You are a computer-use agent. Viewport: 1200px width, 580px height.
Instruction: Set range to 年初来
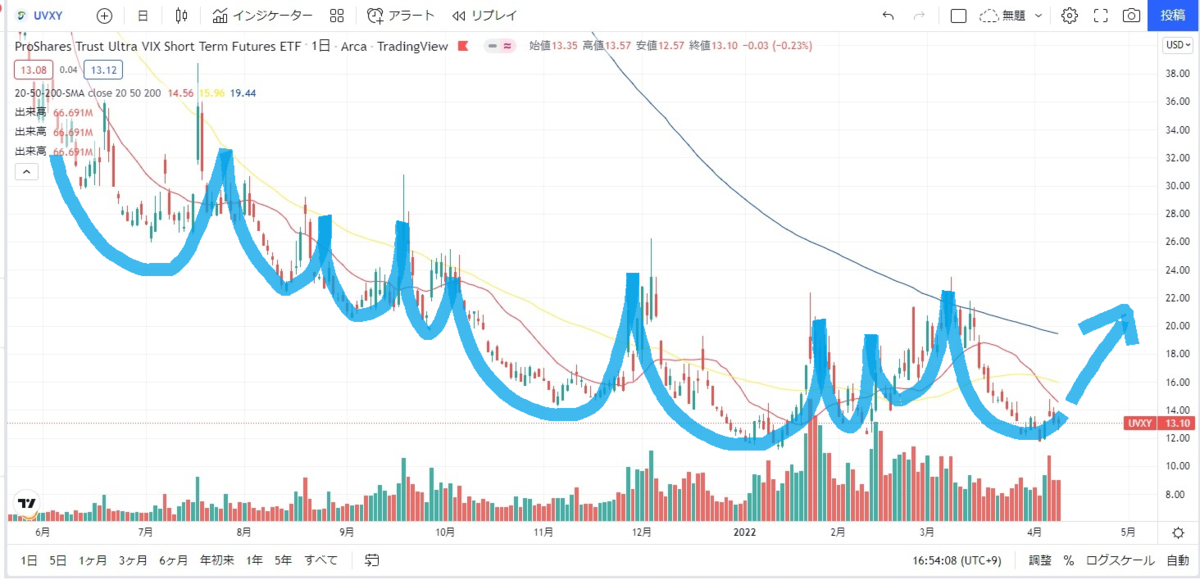[217, 560]
